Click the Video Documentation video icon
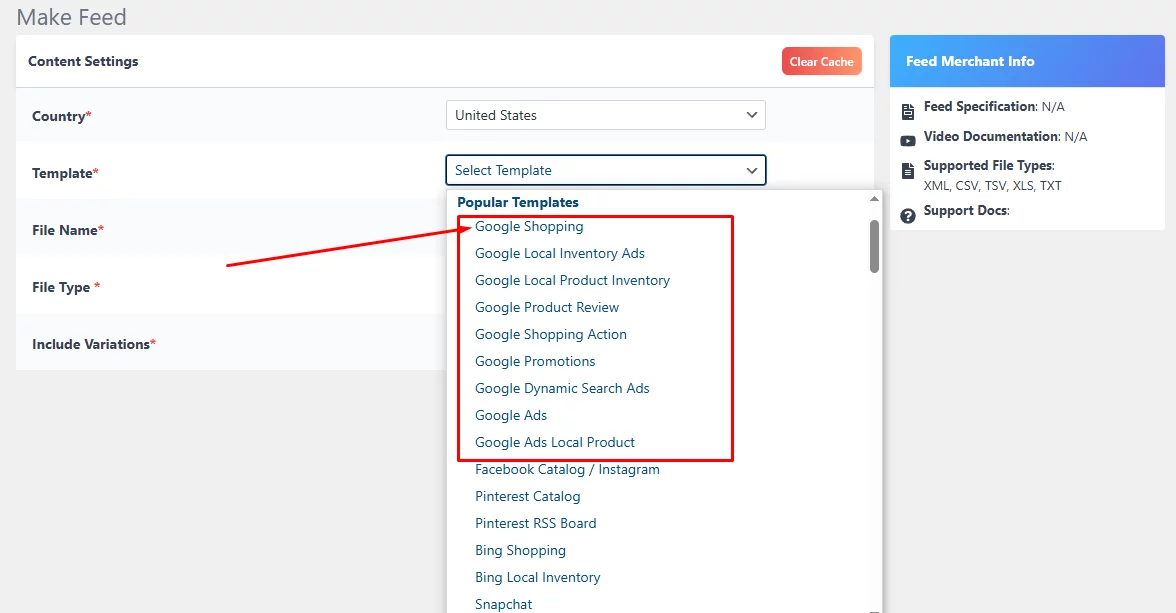 (908, 140)
